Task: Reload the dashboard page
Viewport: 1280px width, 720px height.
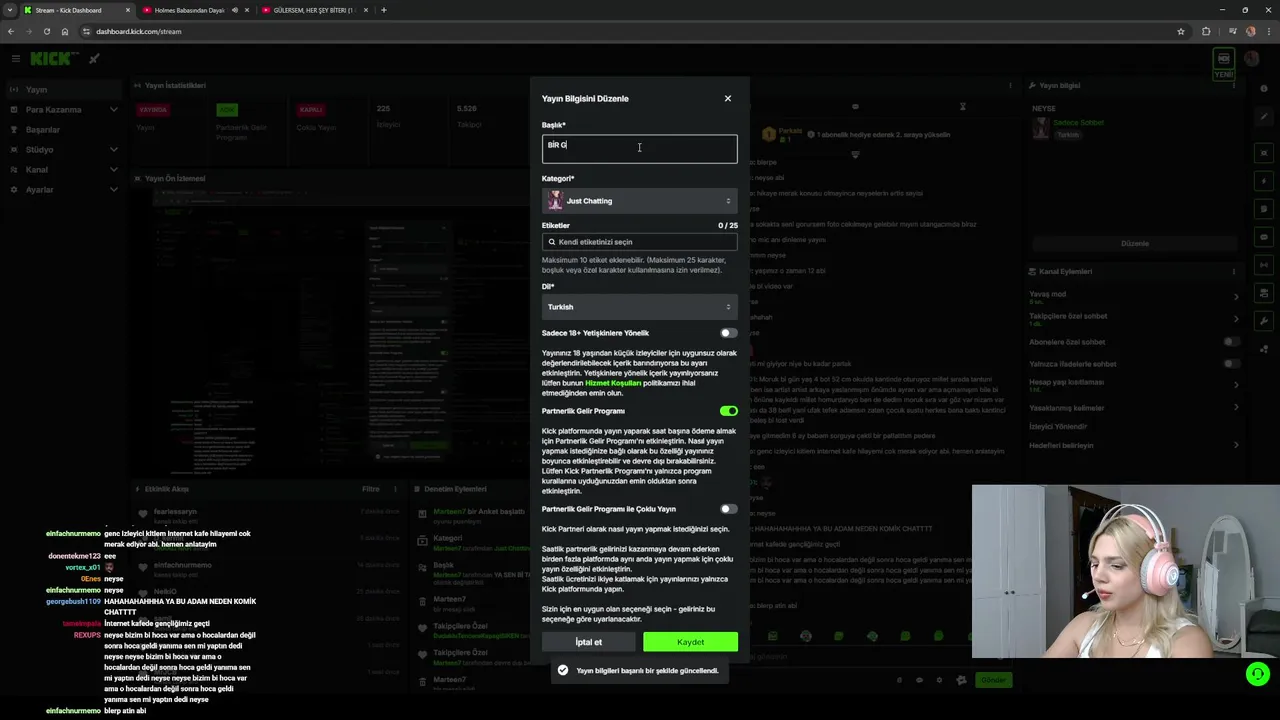Action: pos(47,31)
